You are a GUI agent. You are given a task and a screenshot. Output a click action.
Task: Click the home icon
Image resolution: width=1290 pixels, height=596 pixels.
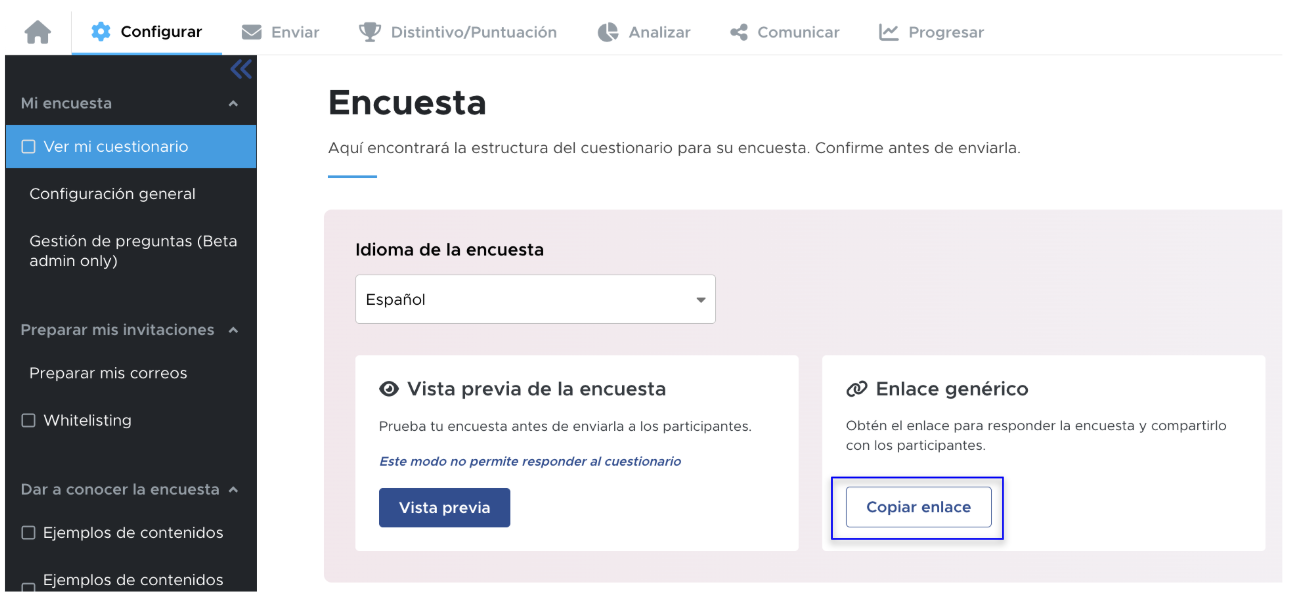[38, 32]
